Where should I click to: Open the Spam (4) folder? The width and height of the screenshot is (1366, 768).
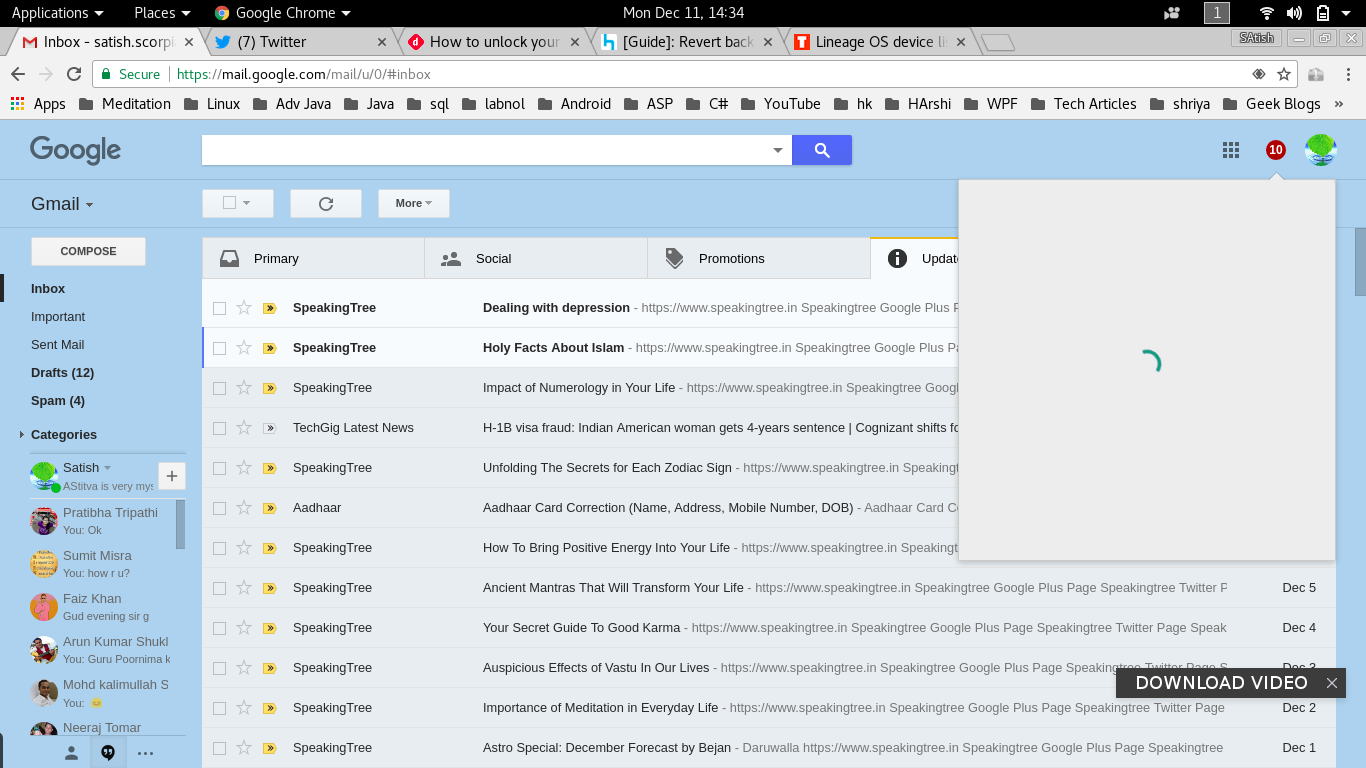point(58,401)
